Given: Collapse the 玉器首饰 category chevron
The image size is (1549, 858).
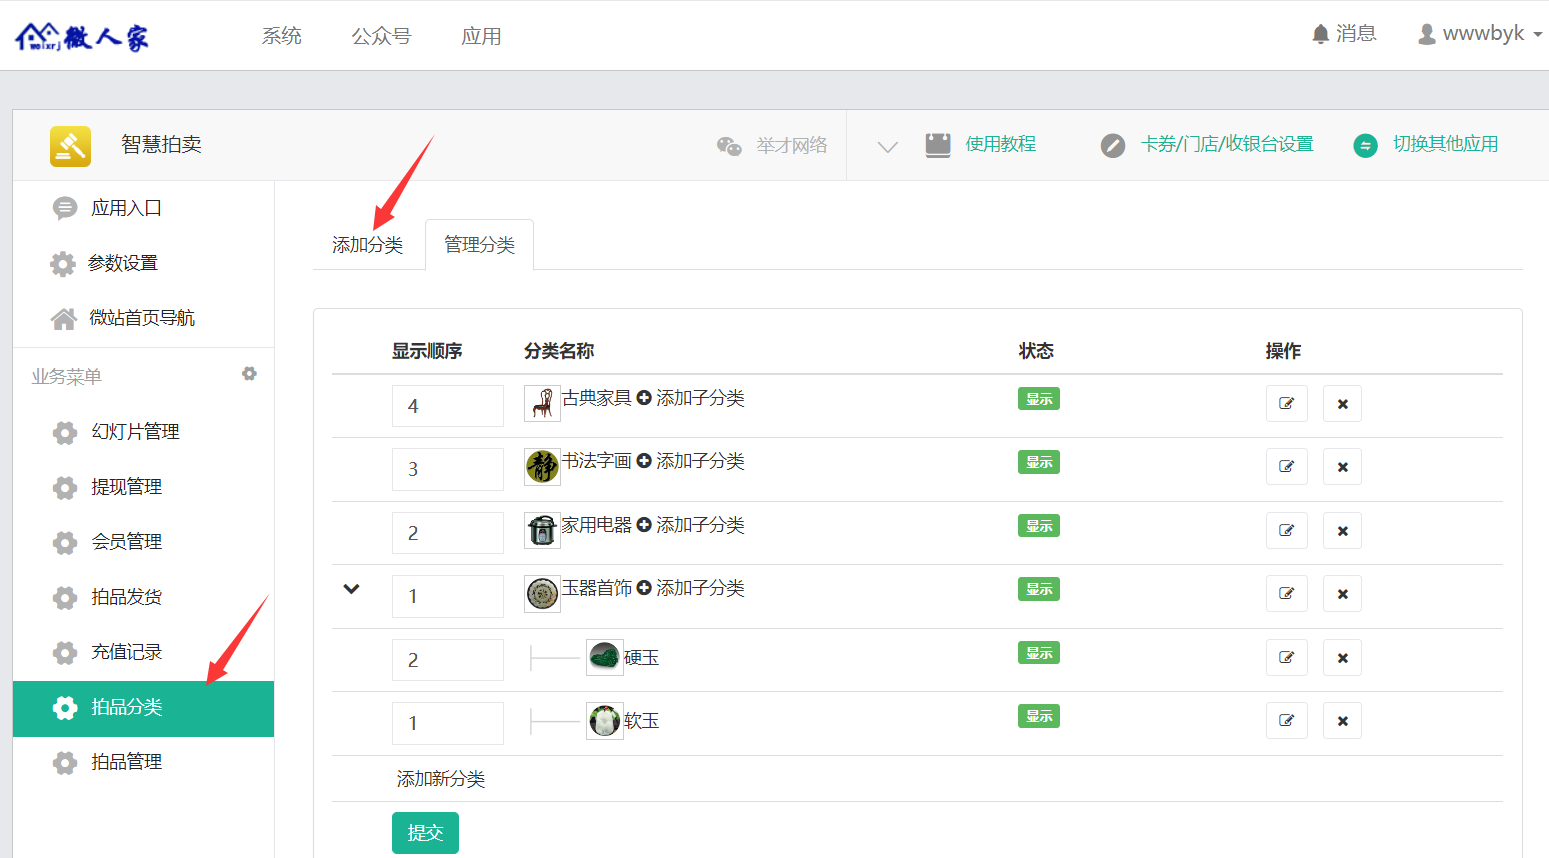Looking at the screenshot, I should pyautogui.click(x=351, y=589).
